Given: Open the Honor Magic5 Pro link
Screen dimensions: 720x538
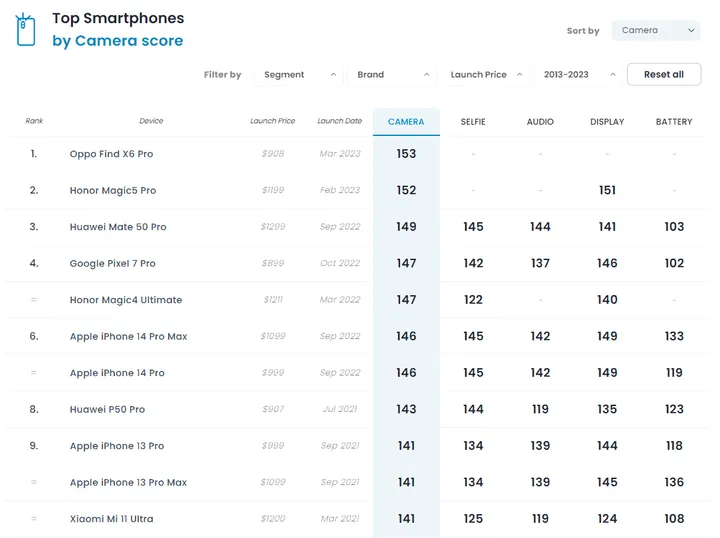Looking at the screenshot, I should [113, 191].
